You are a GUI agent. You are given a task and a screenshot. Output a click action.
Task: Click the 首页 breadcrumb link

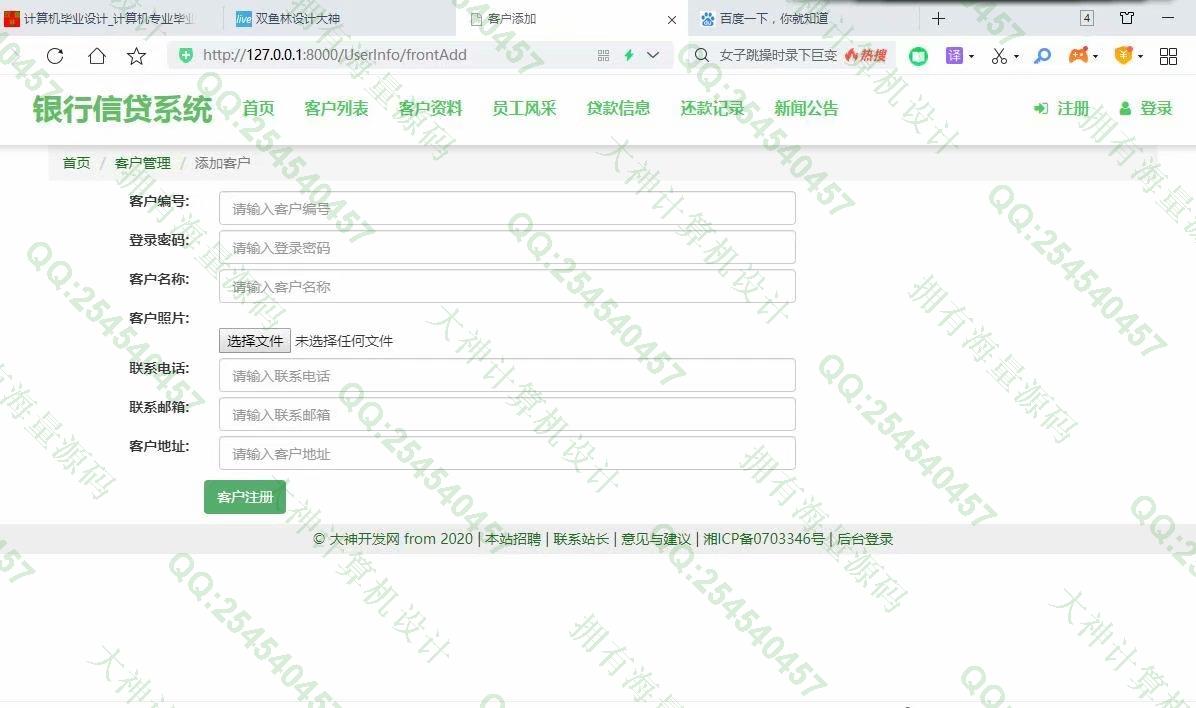76,163
